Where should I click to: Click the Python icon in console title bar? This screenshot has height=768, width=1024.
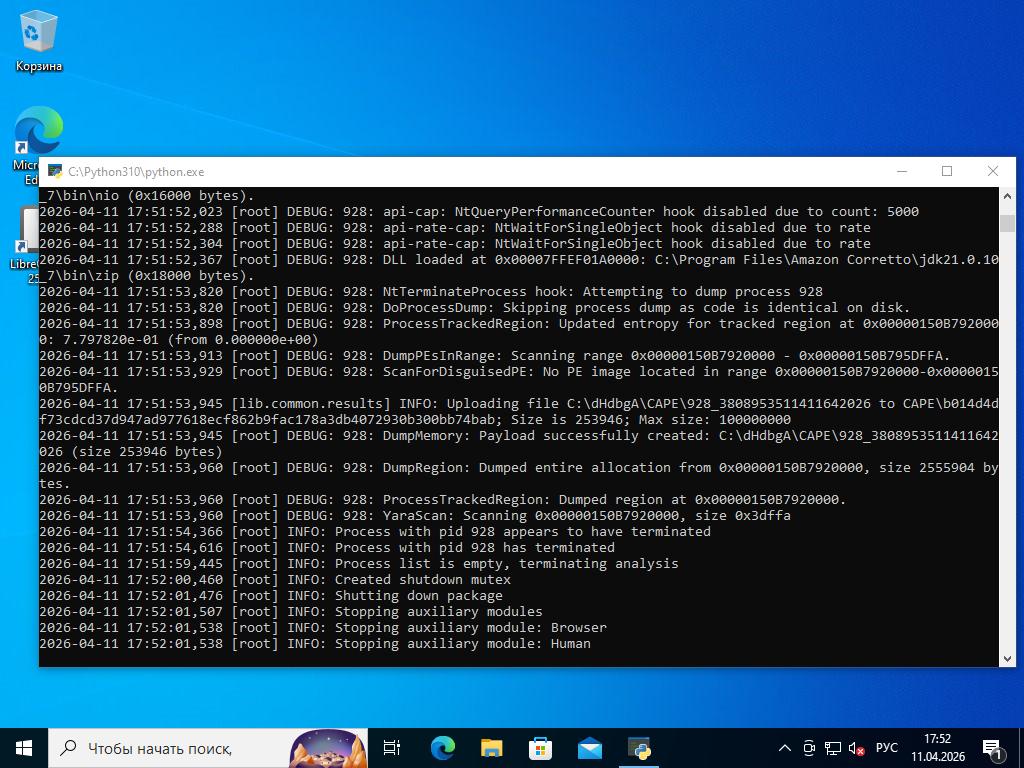[x=54, y=172]
